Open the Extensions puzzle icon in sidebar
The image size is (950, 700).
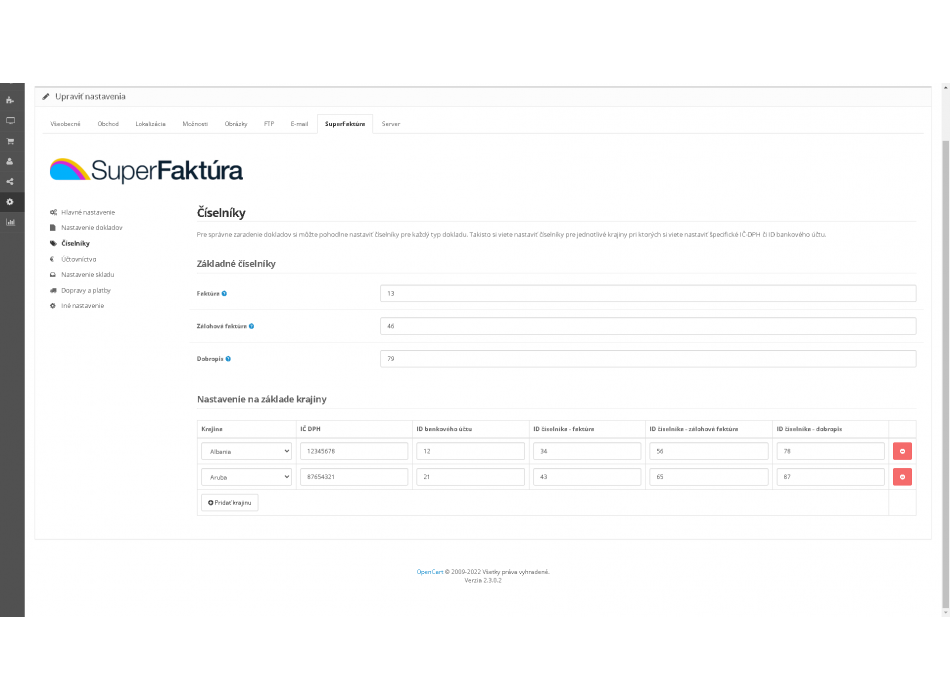pos(10,100)
